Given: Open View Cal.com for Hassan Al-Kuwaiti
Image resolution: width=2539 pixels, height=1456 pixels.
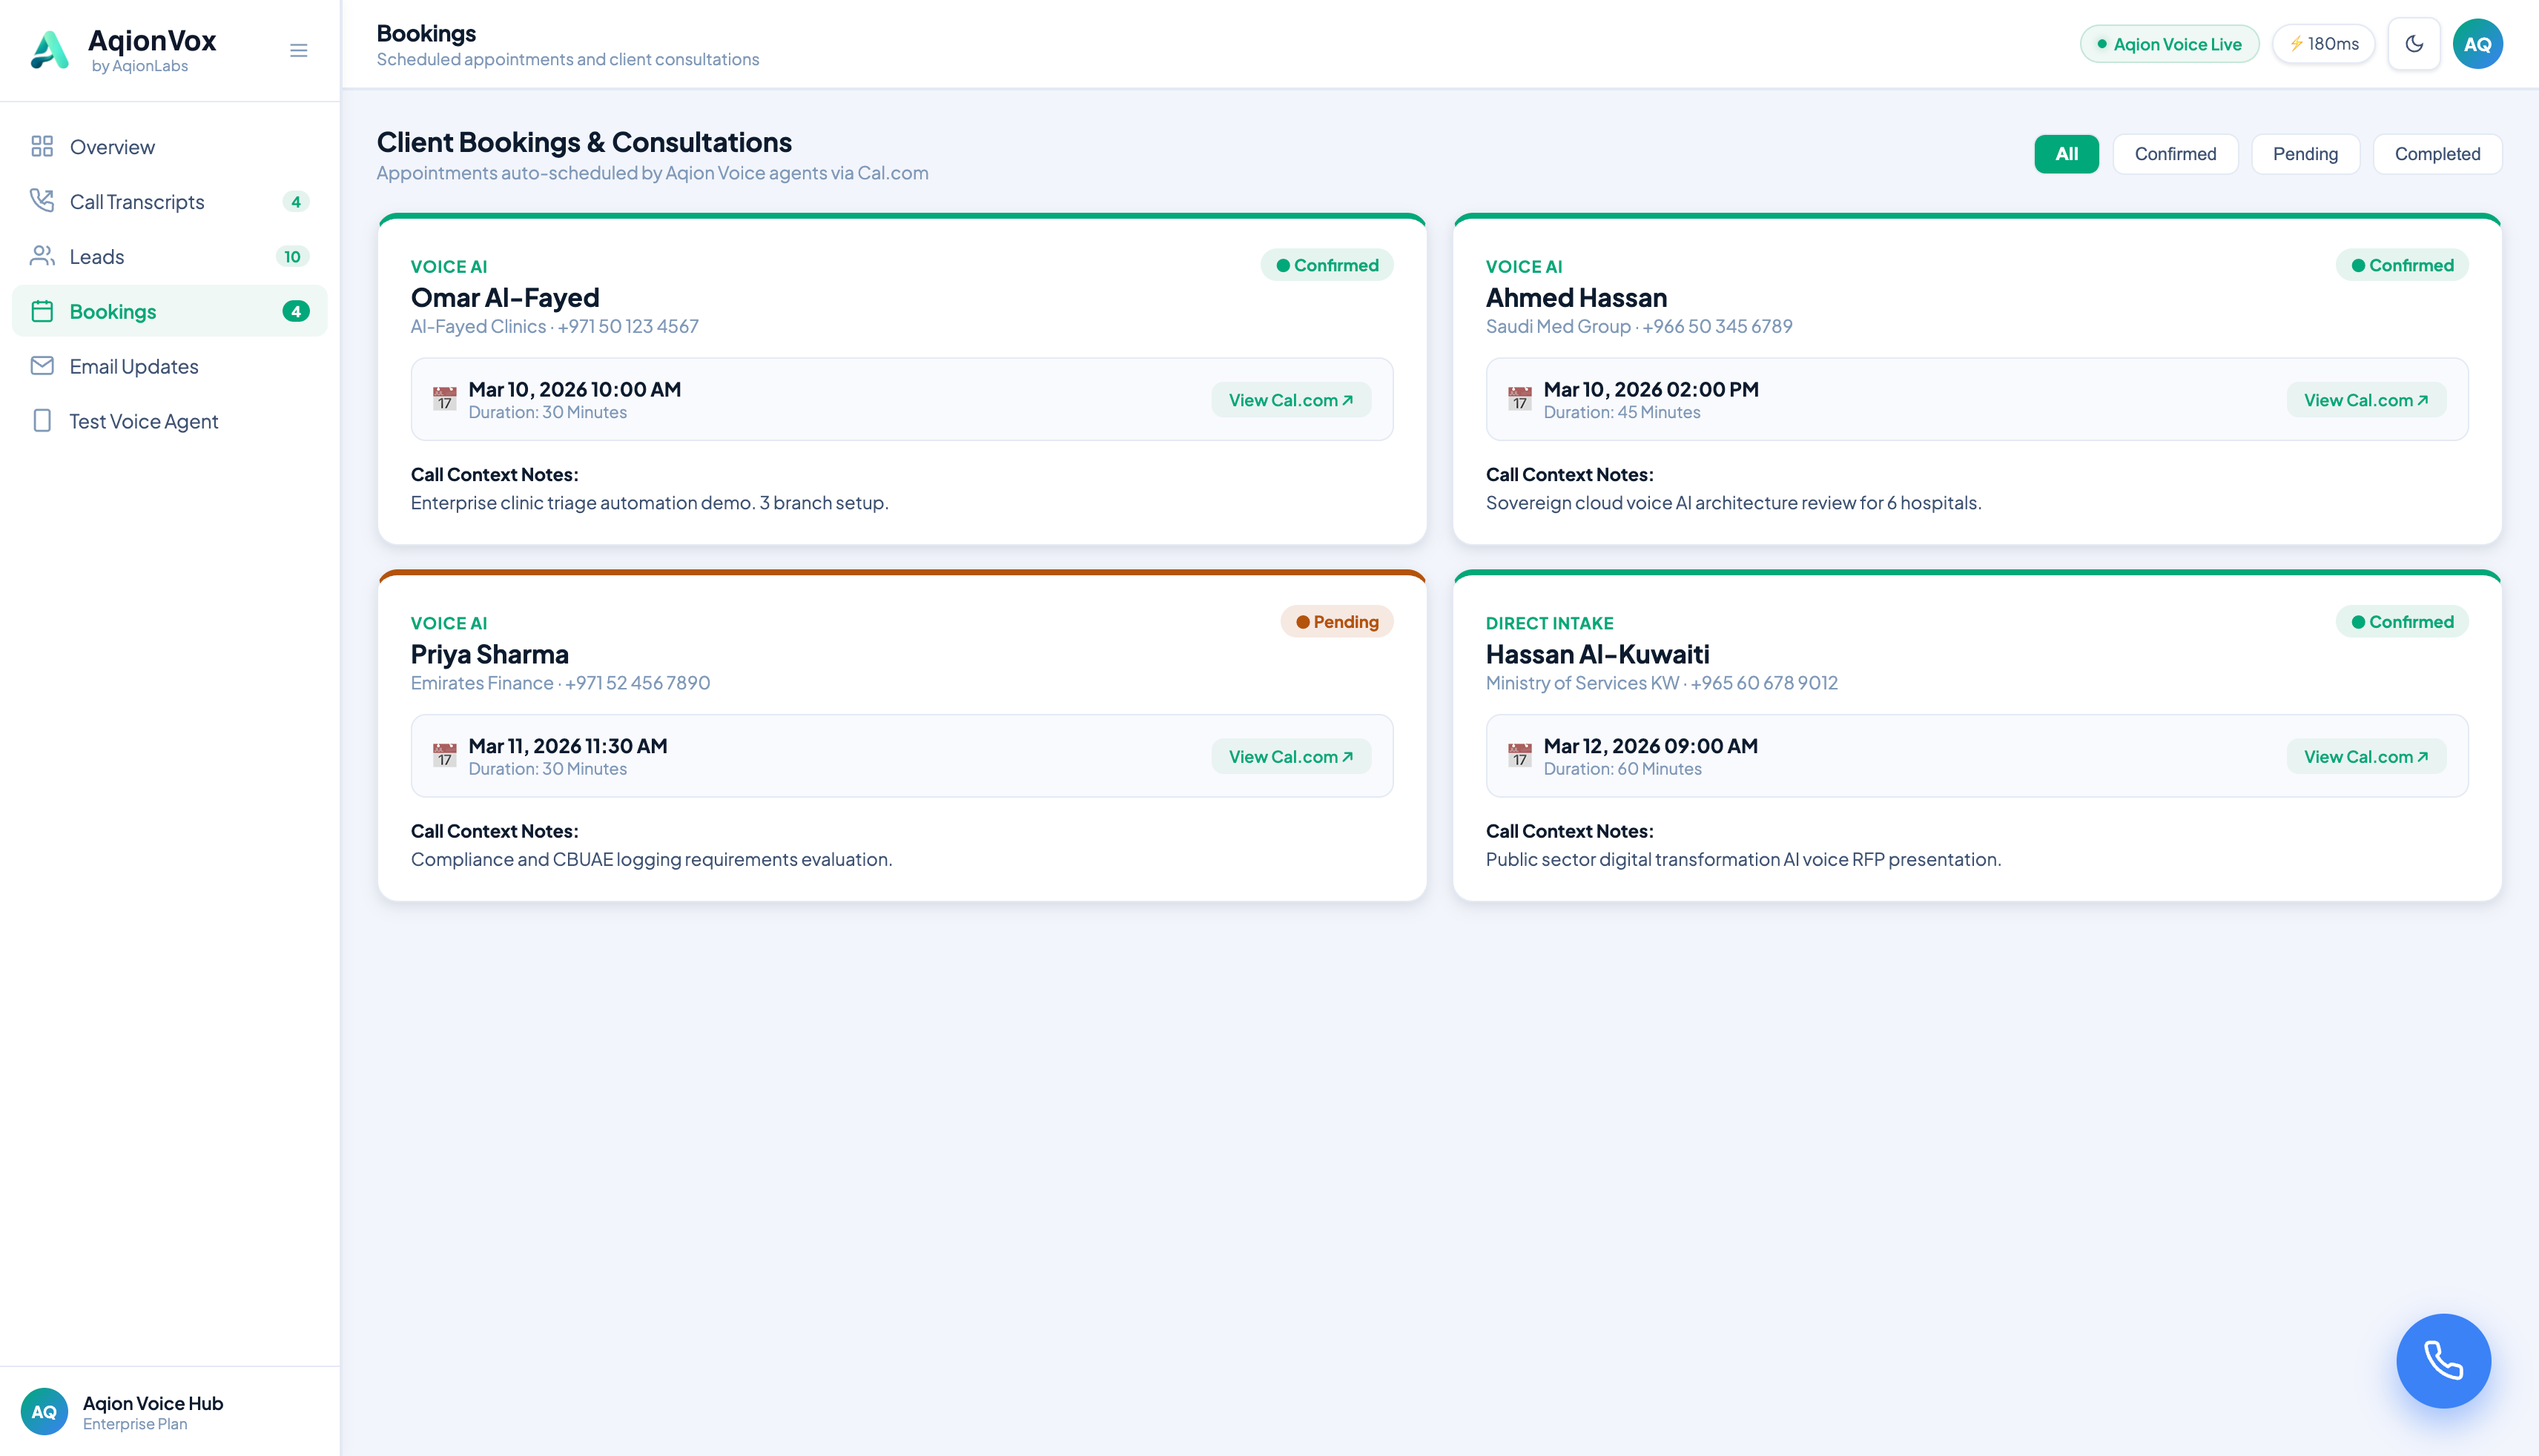Looking at the screenshot, I should click(2366, 757).
